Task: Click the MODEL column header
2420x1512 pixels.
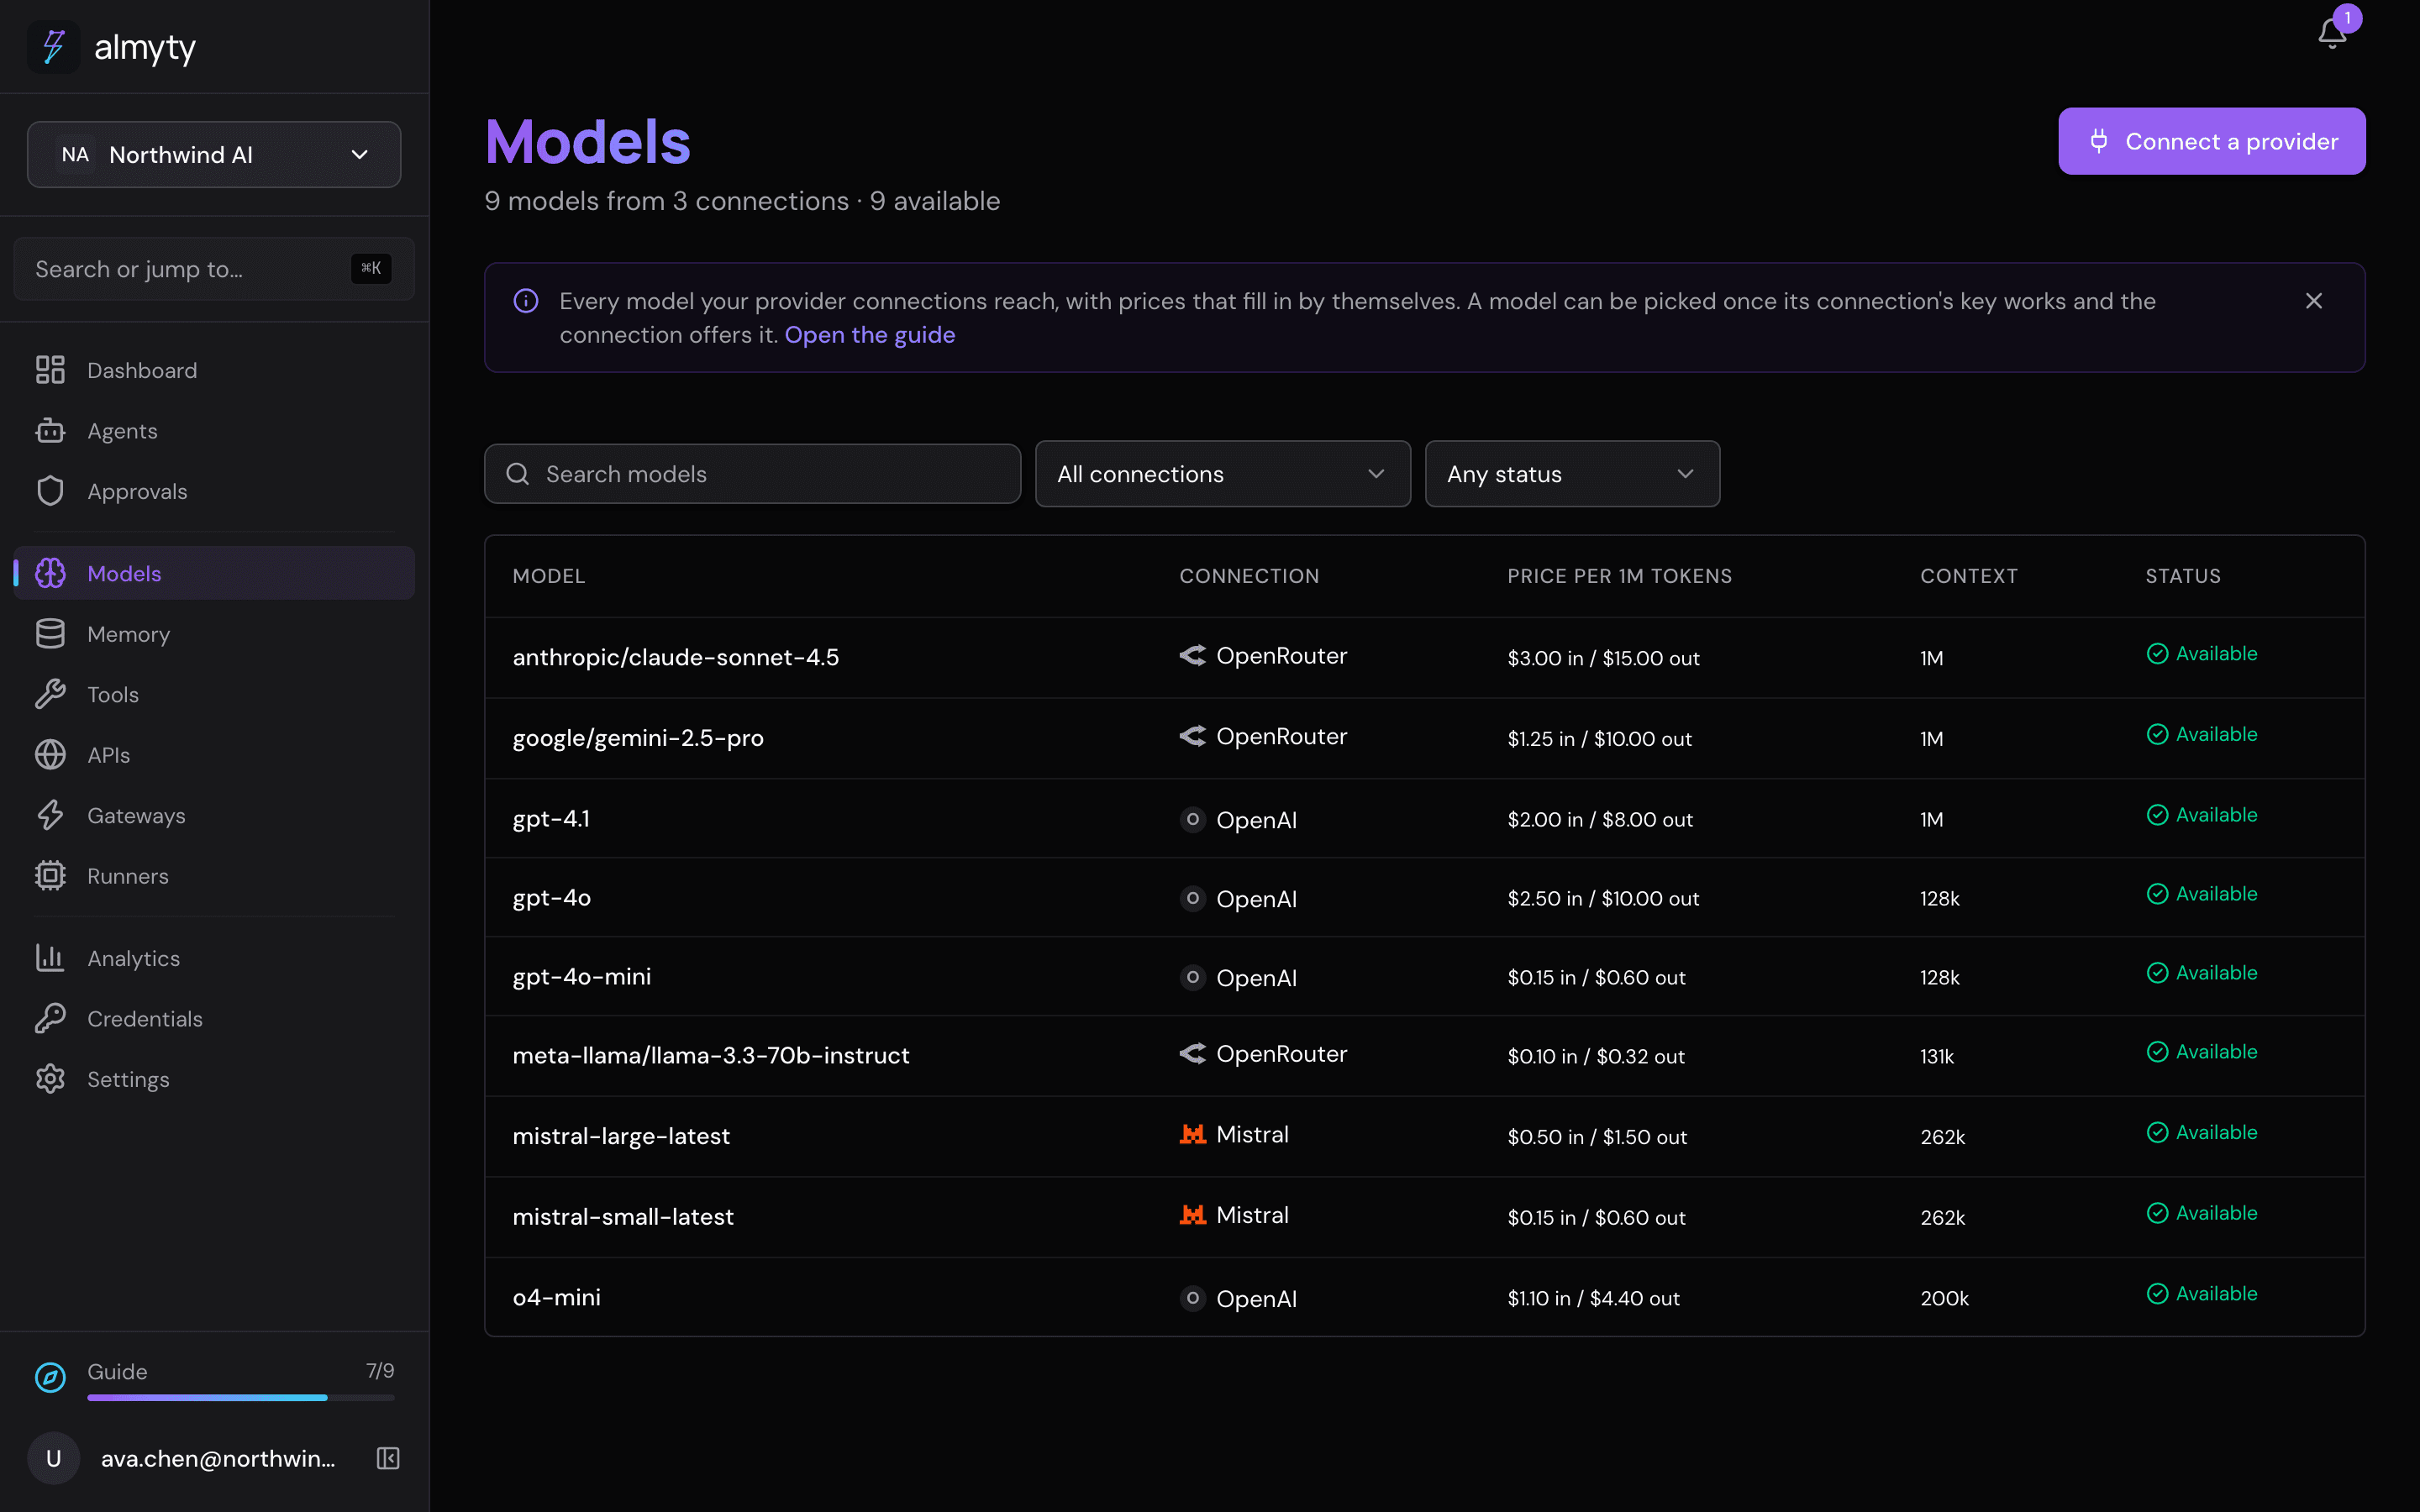Action: pos(549,576)
